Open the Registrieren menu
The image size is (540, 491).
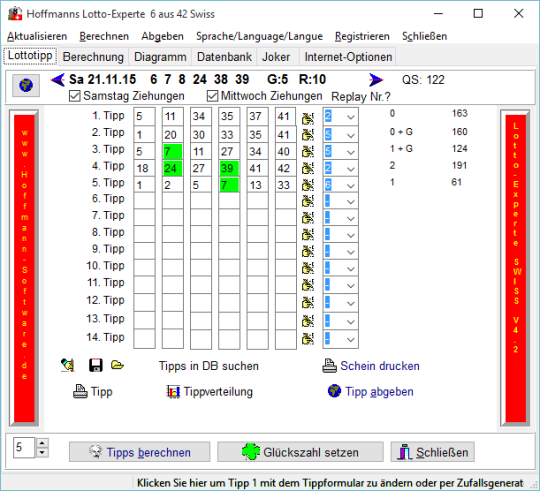pos(362,36)
